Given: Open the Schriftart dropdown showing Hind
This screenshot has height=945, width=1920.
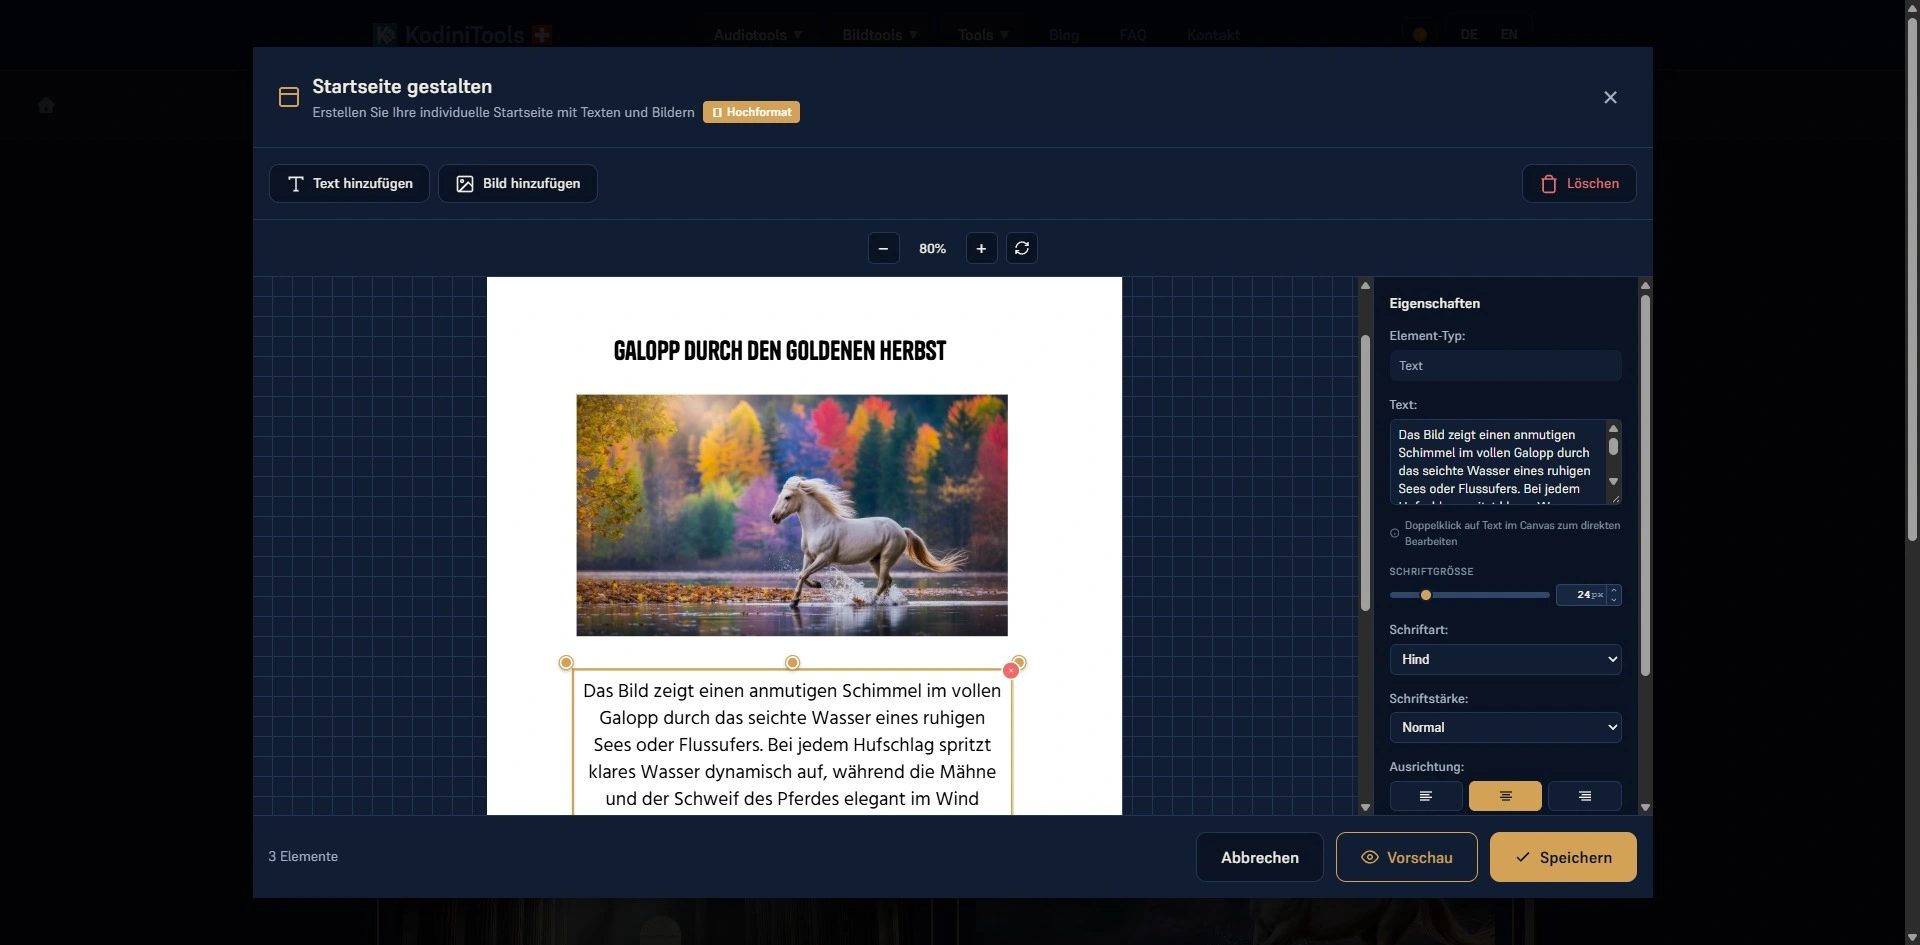Looking at the screenshot, I should [x=1505, y=659].
